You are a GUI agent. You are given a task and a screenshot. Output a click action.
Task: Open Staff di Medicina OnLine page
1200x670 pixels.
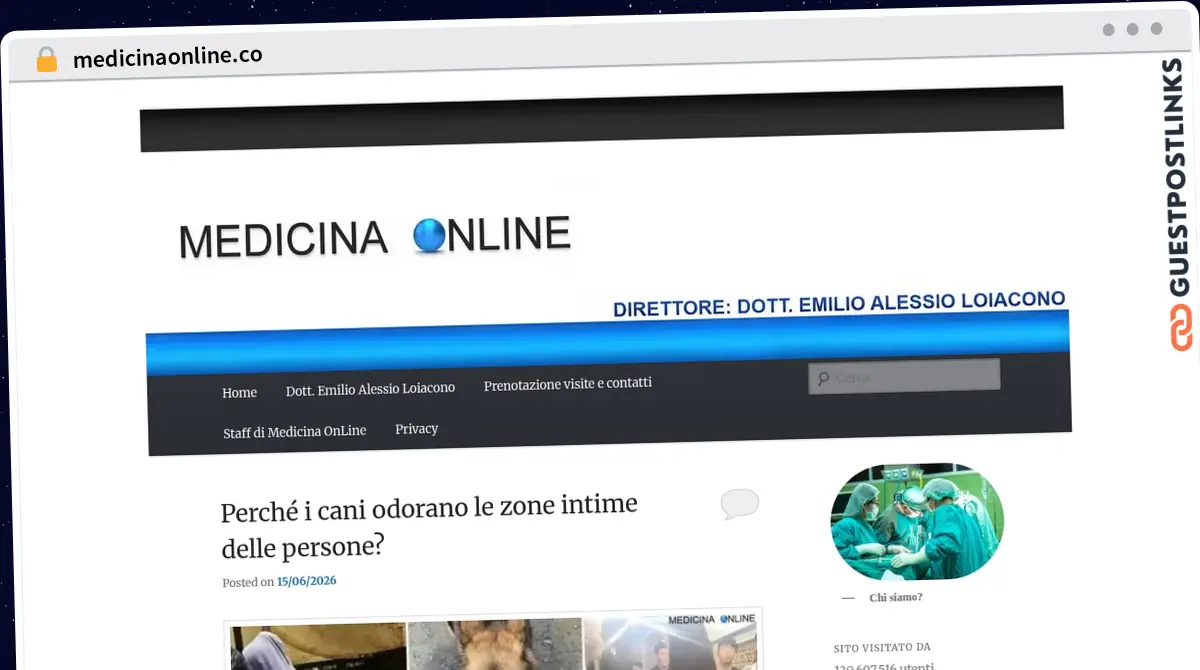click(295, 432)
